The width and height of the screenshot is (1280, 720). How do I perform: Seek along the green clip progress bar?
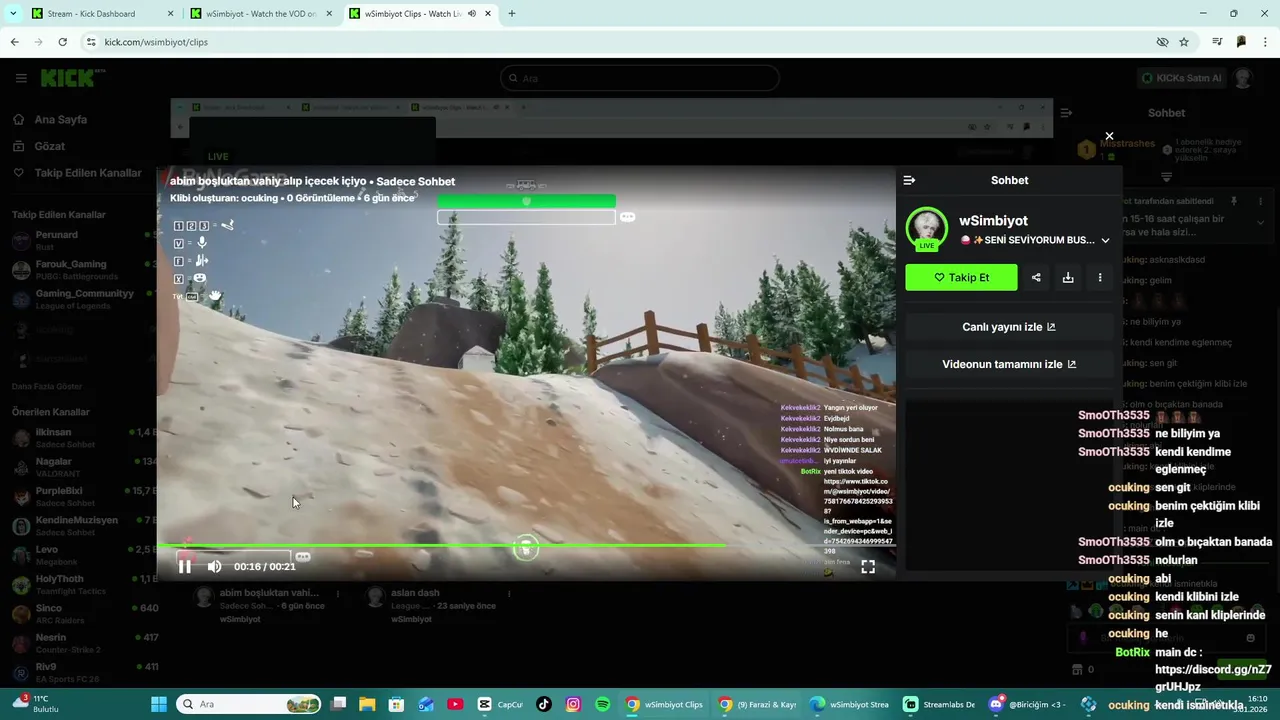click(x=526, y=545)
